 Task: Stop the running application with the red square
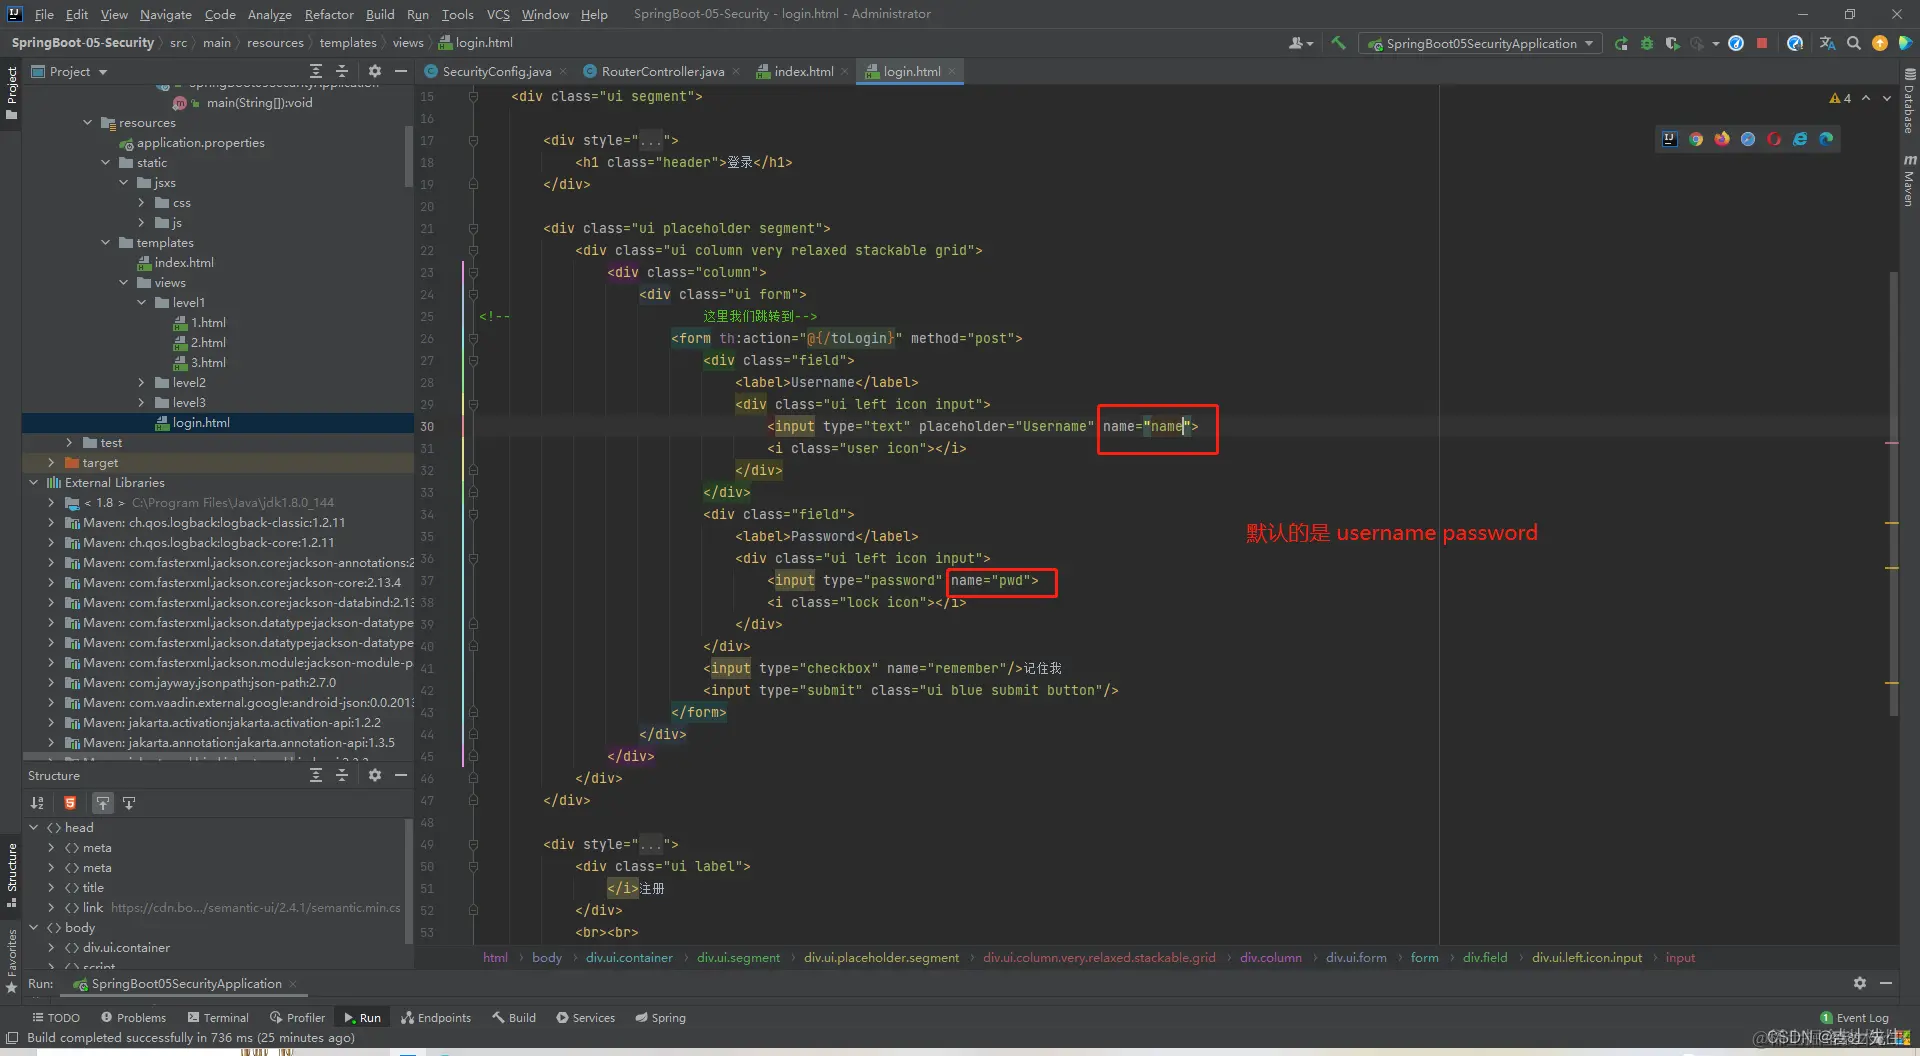[x=1762, y=43]
